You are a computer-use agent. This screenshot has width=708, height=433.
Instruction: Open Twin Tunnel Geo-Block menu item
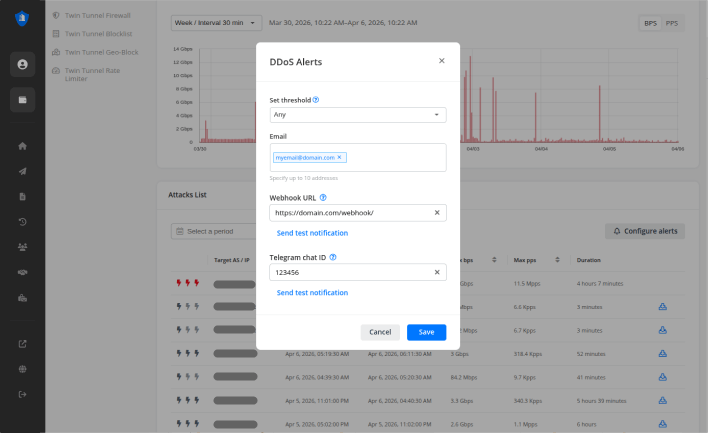[103, 51]
